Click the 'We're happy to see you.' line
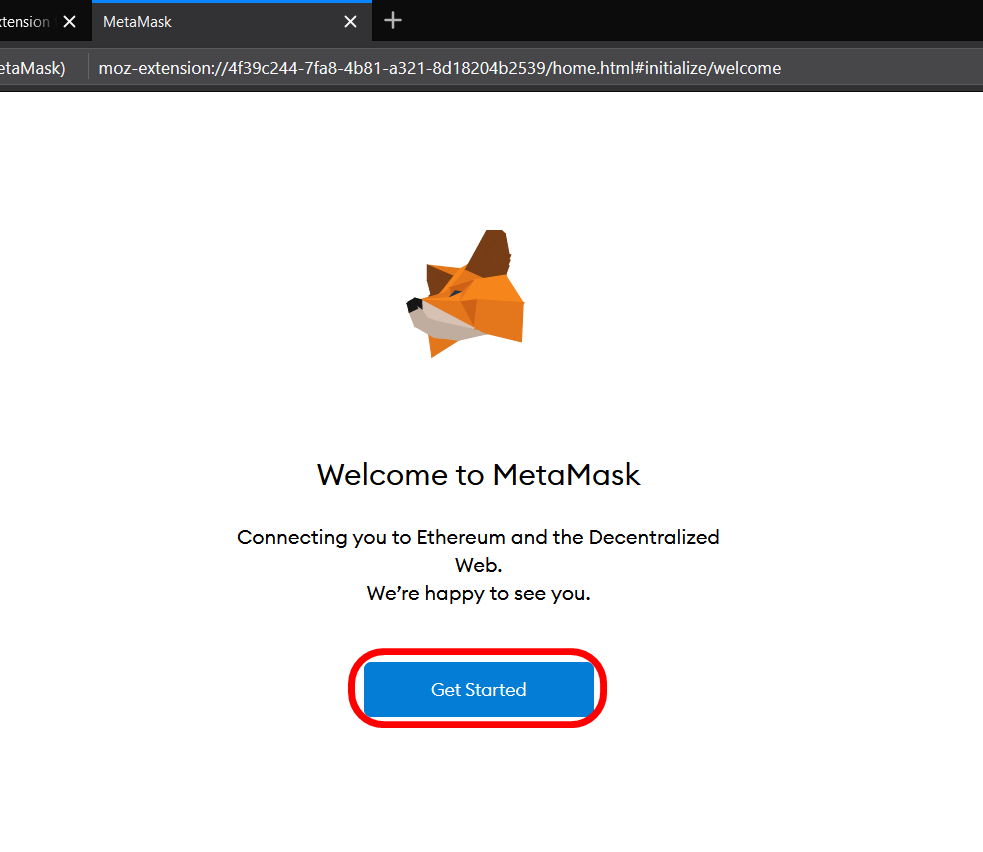This screenshot has width=983, height=852. (478, 593)
